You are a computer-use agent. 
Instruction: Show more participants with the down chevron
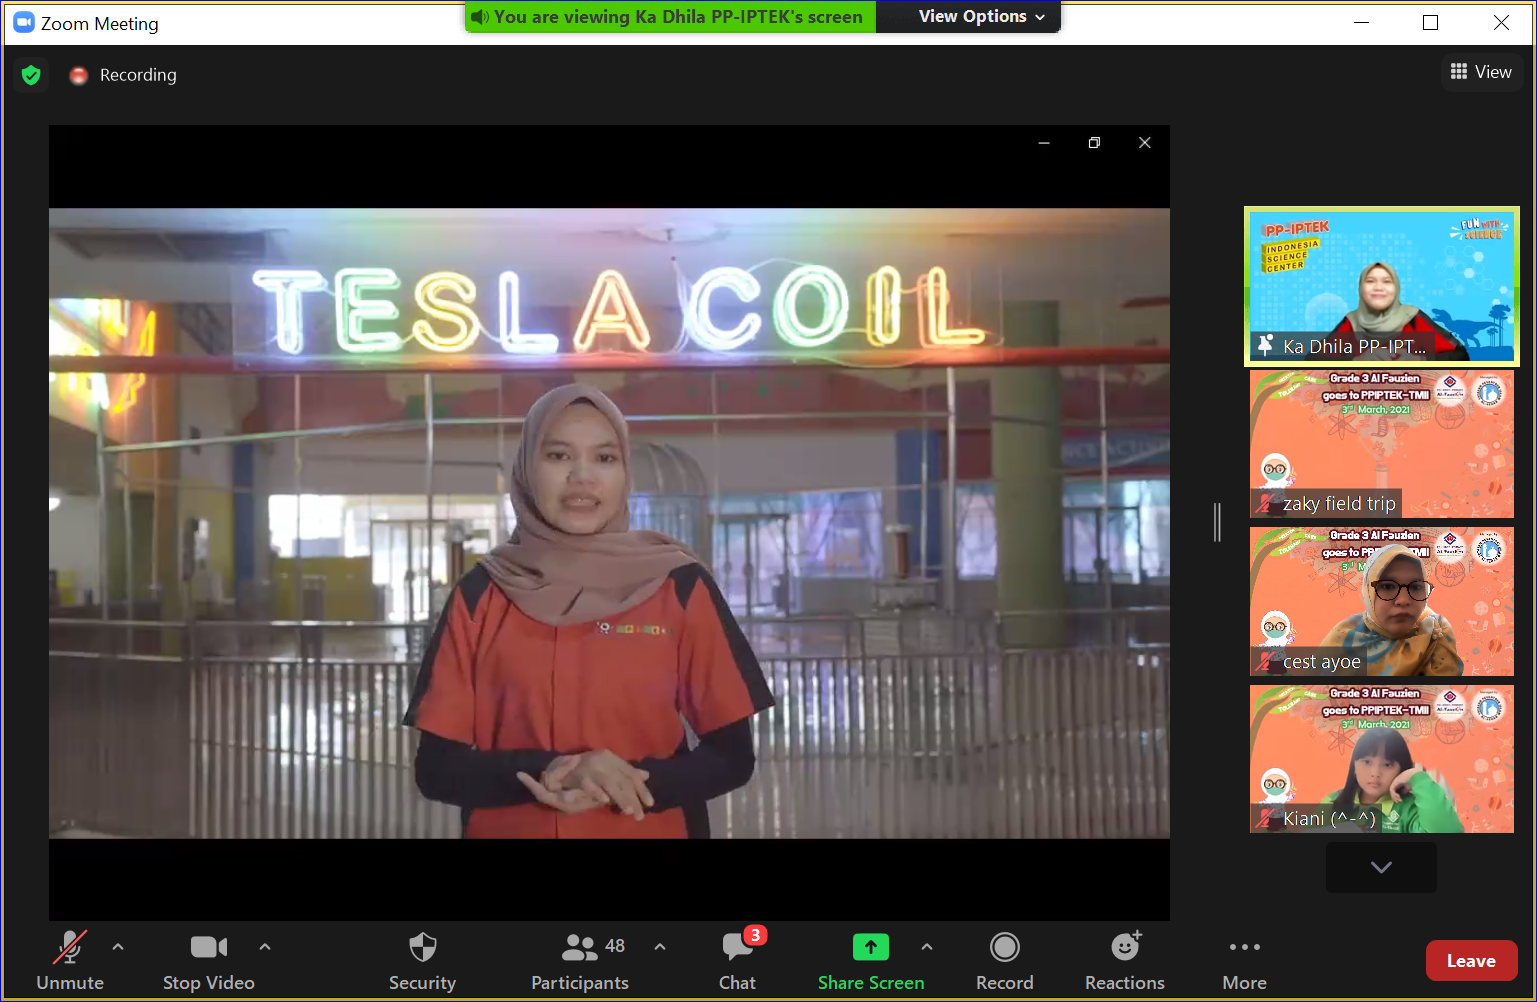pos(1381,867)
